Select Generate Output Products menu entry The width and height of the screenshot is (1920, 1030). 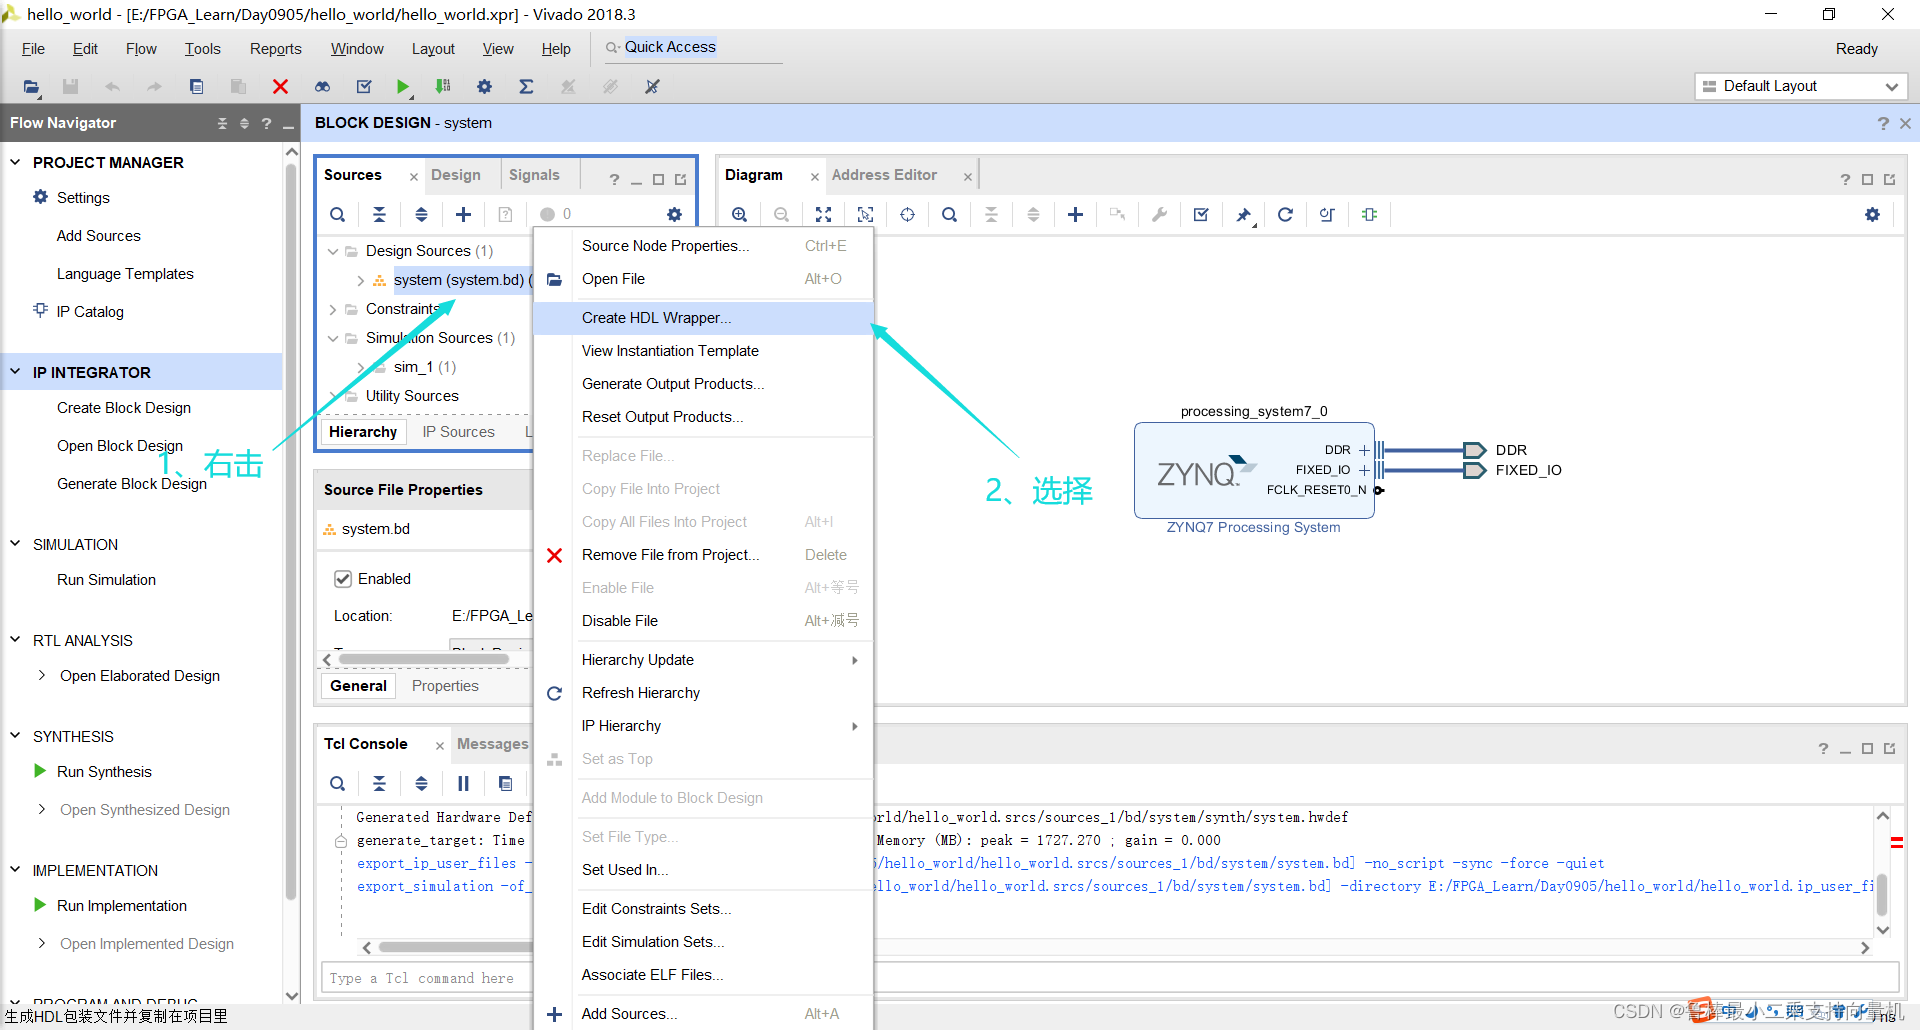pos(703,384)
